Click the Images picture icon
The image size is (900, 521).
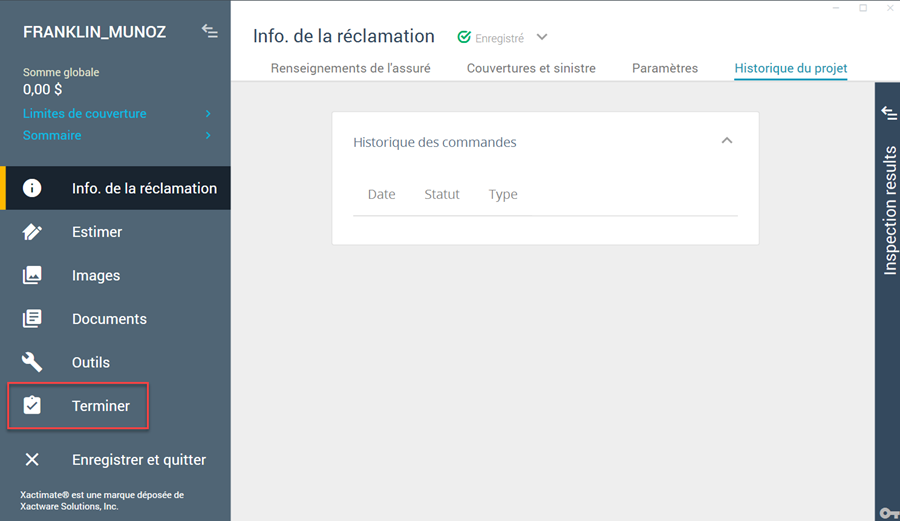pyautogui.click(x=32, y=275)
